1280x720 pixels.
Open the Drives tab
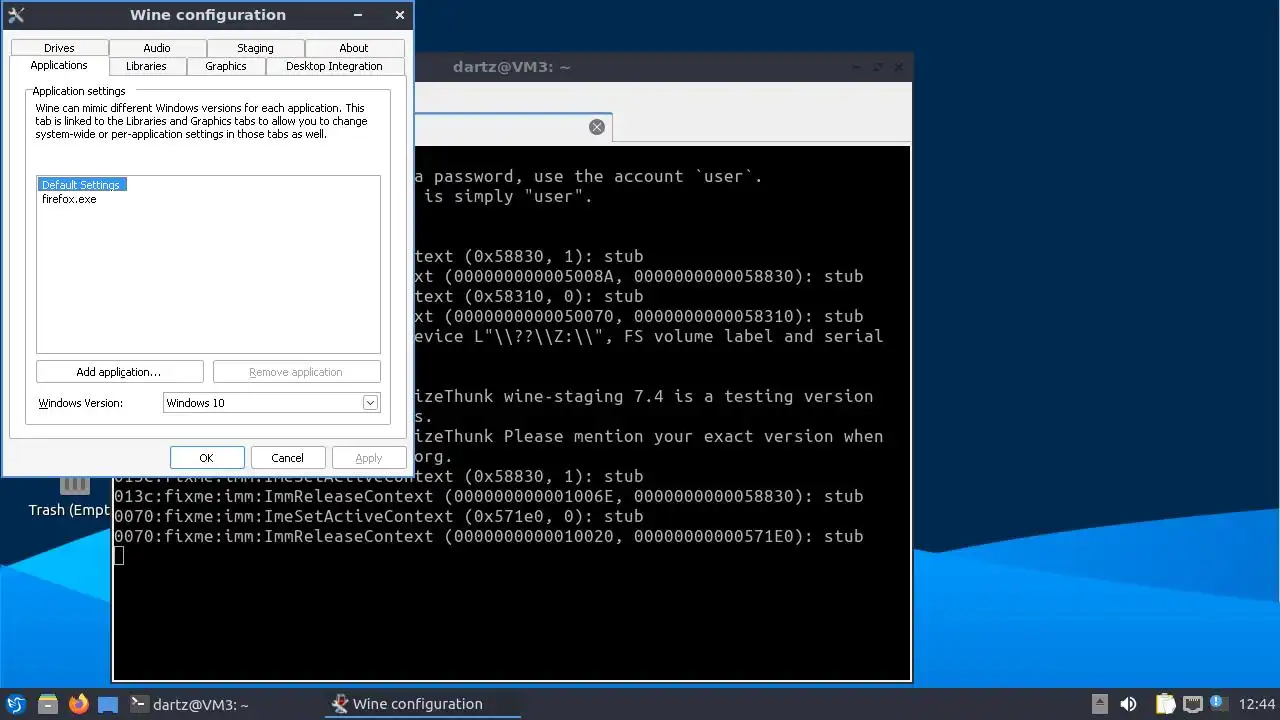pos(59,48)
